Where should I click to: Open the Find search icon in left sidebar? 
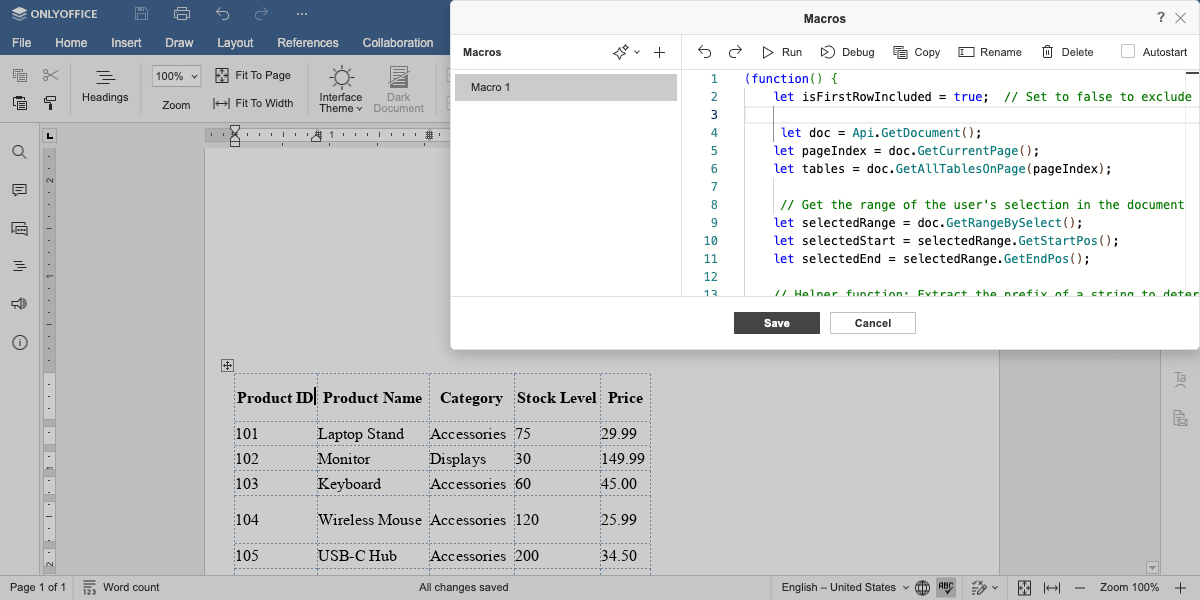point(19,152)
